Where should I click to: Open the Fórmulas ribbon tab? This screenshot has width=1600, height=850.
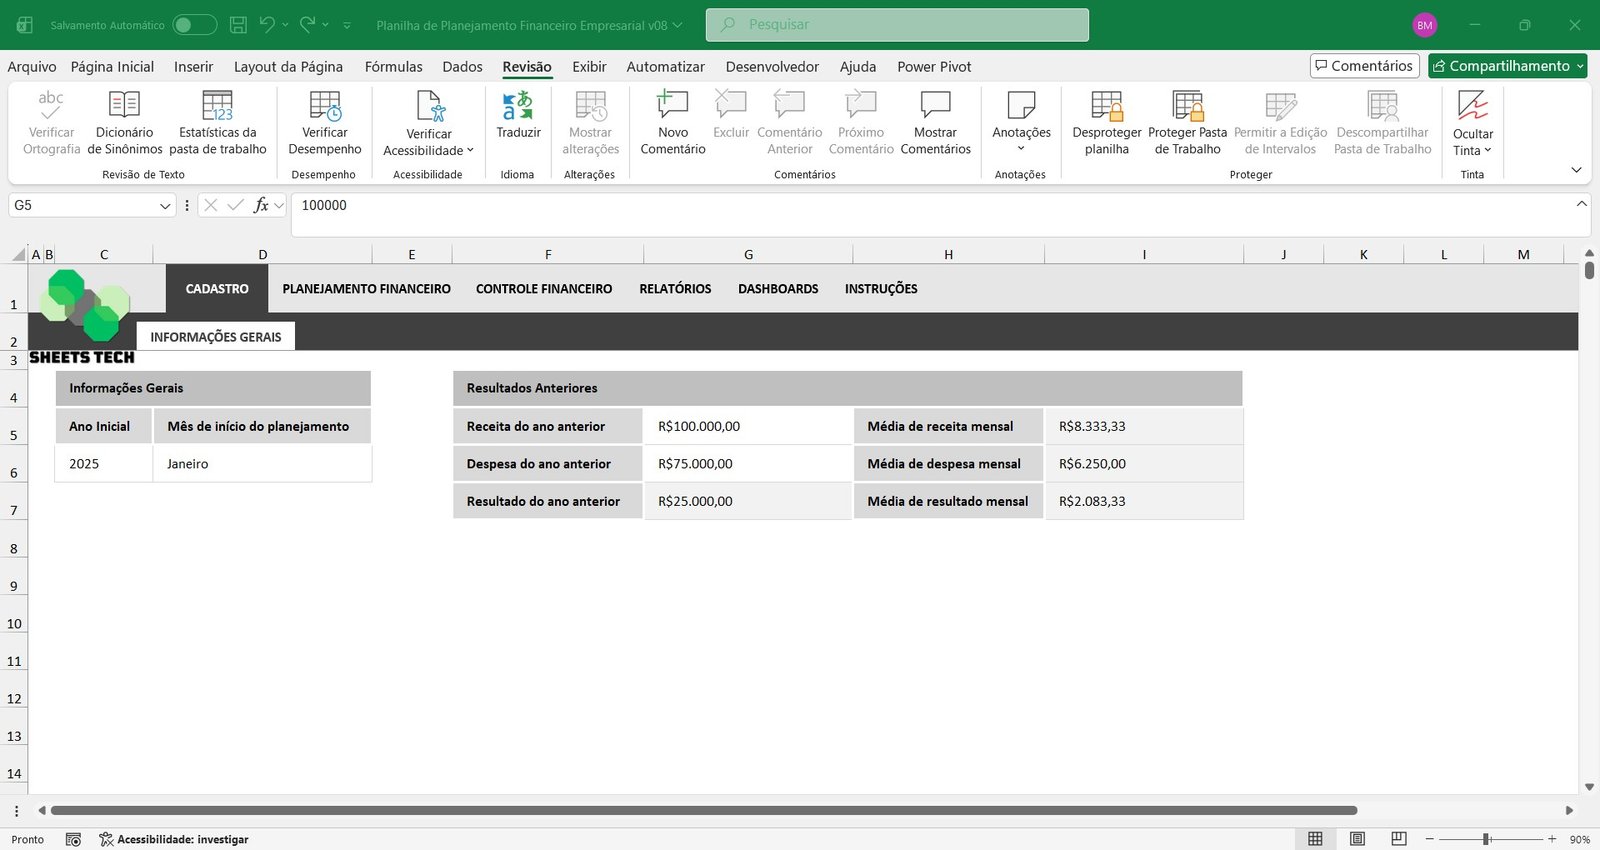click(393, 67)
